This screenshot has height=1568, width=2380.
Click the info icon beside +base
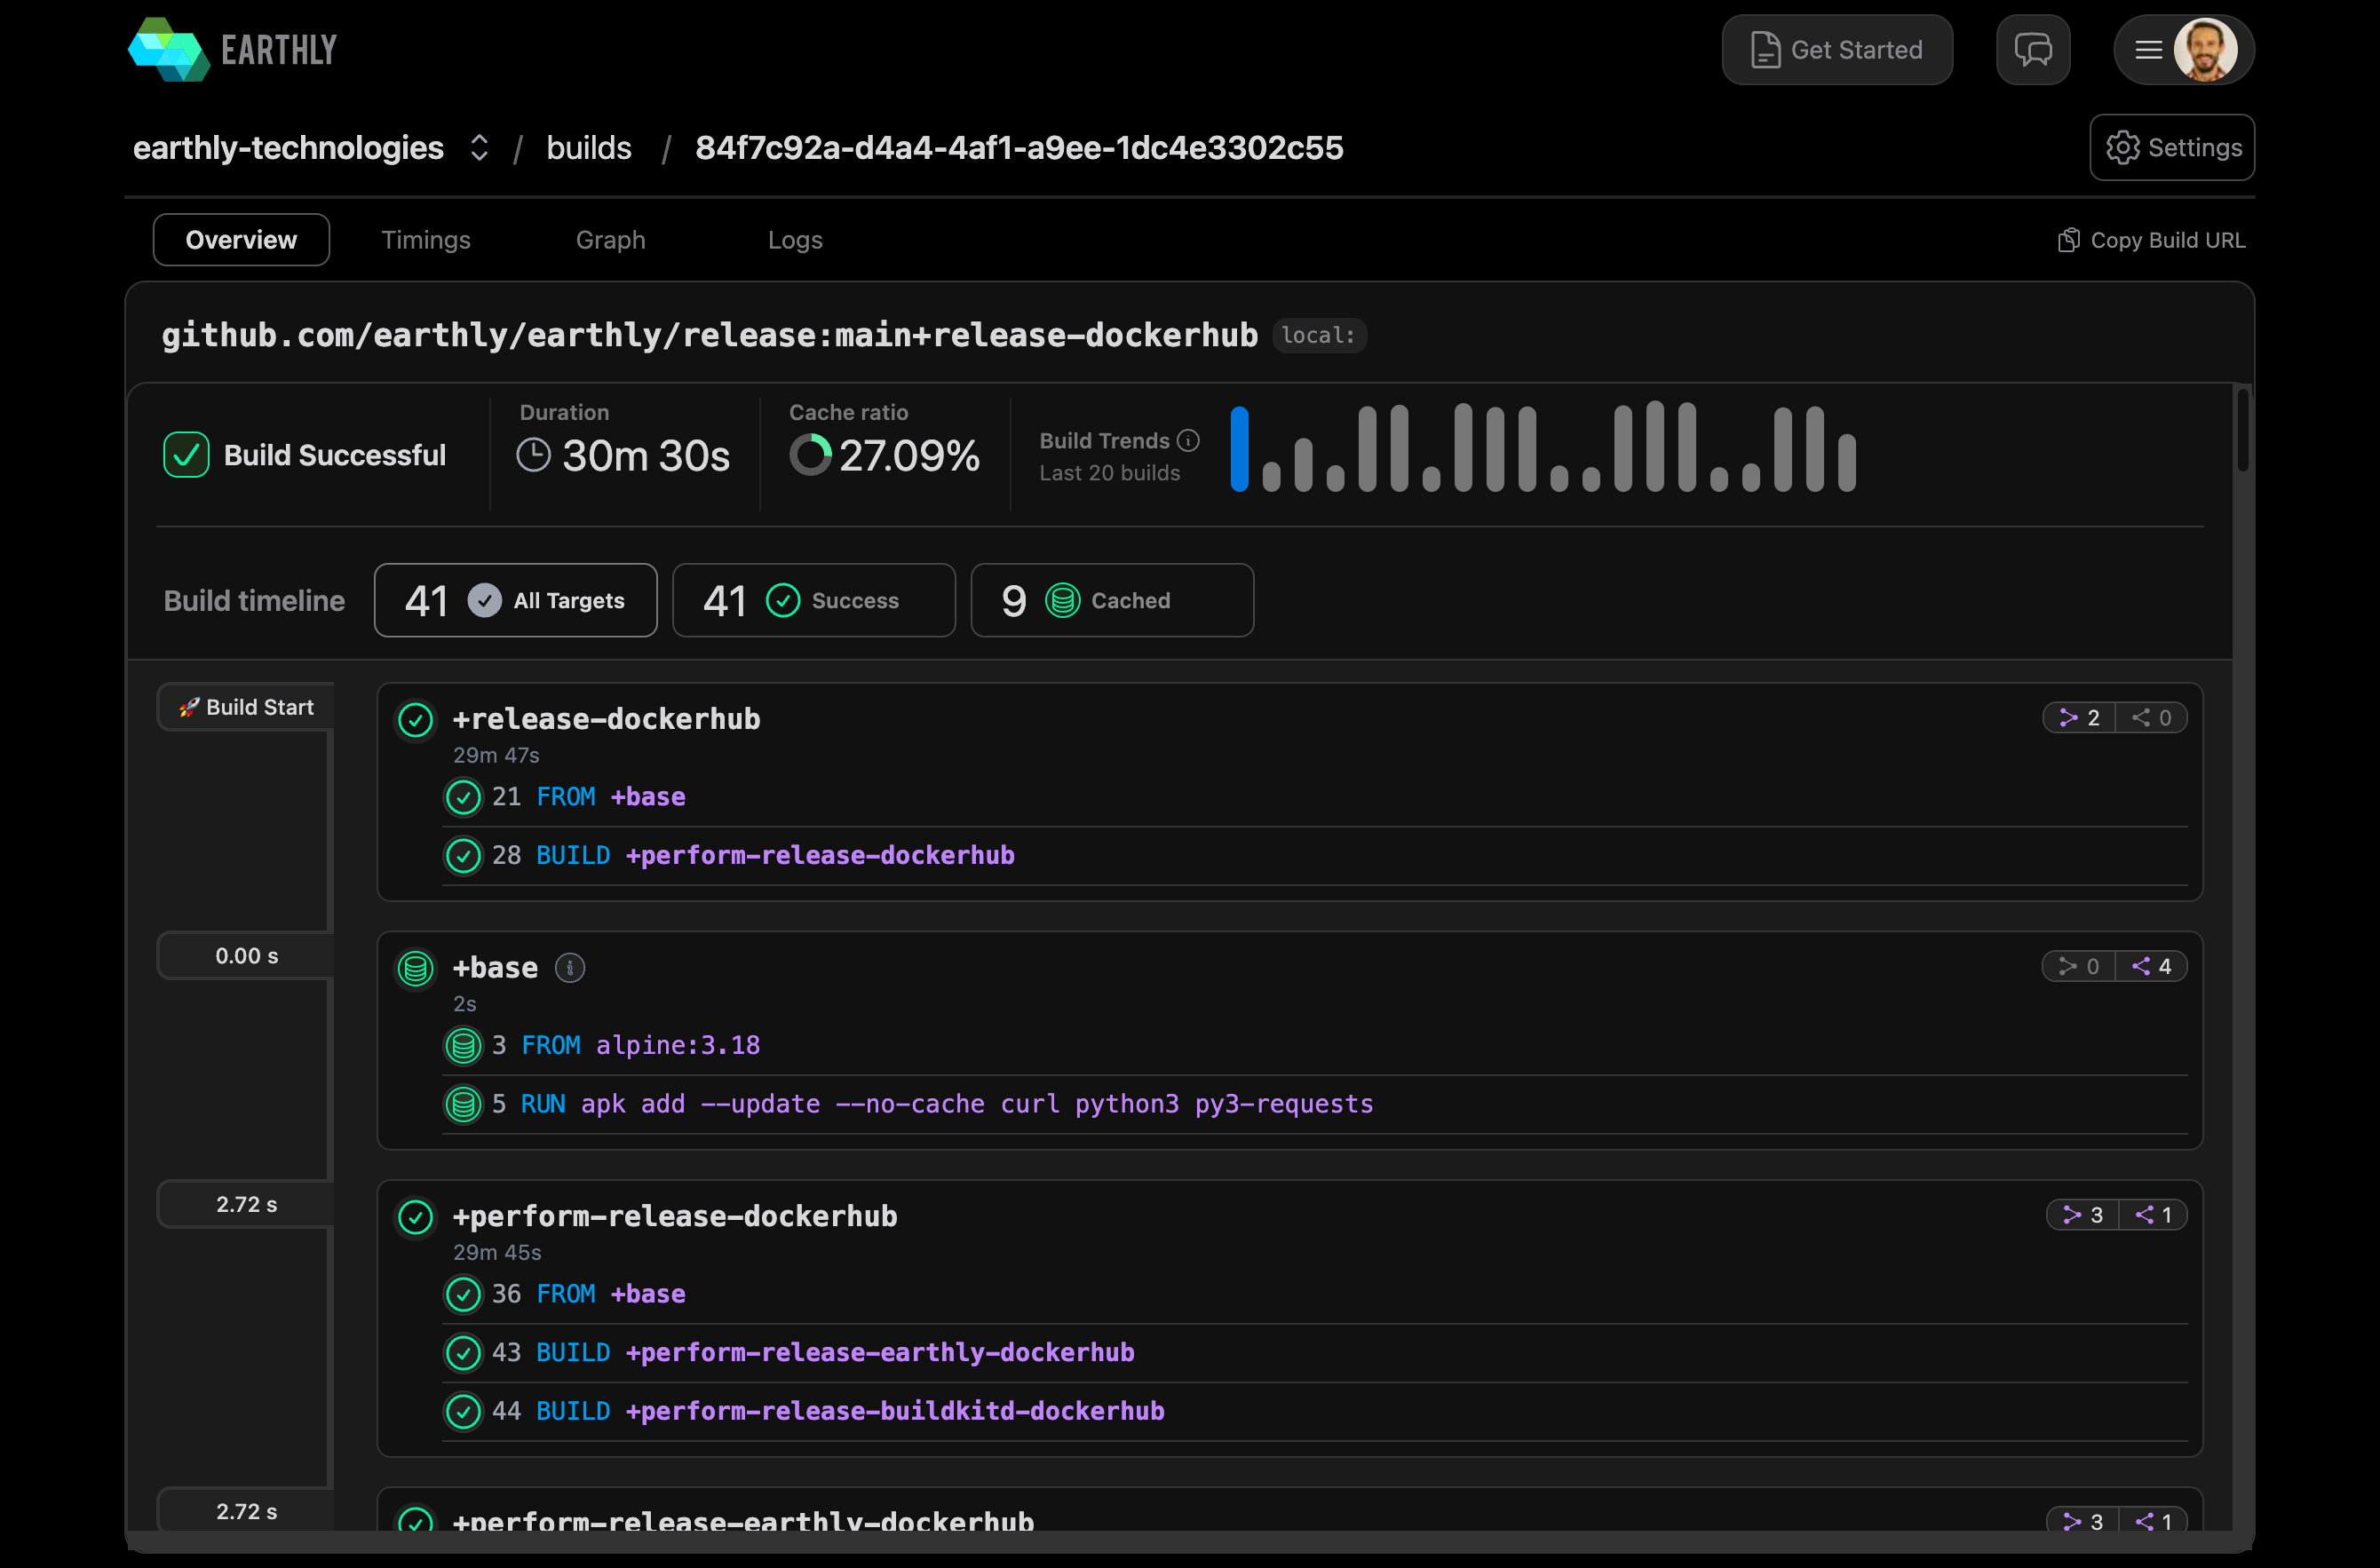point(569,968)
